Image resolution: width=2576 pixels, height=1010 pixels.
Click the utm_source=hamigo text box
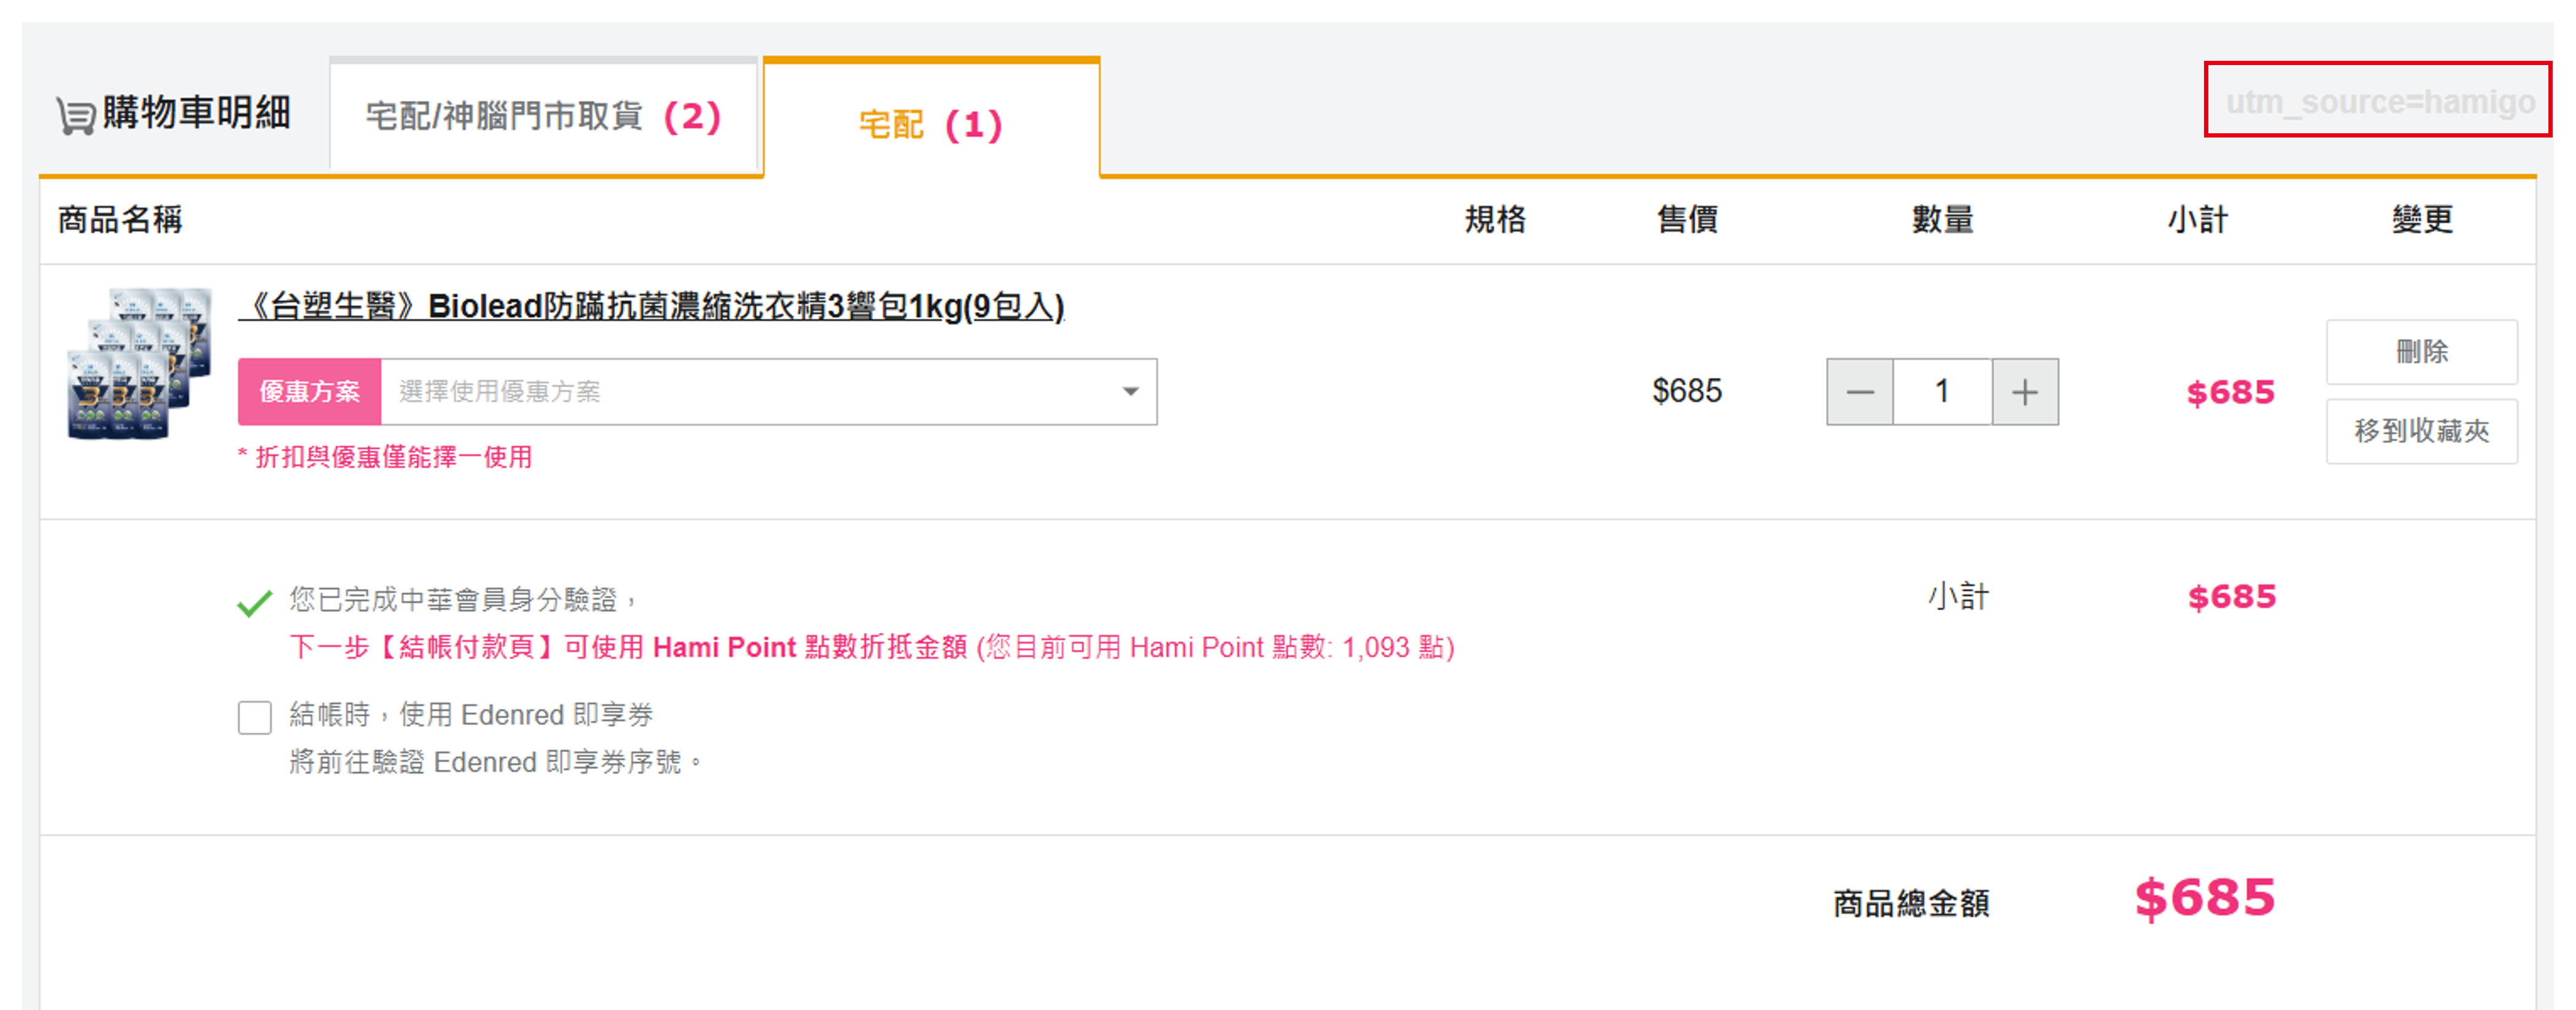tap(2378, 100)
